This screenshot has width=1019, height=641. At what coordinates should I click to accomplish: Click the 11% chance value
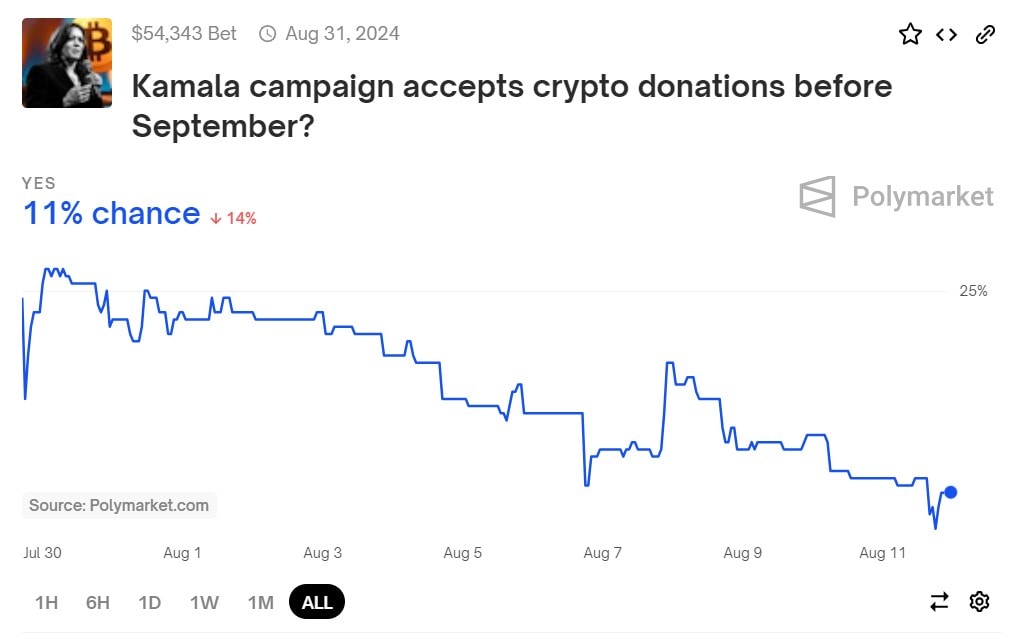[x=111, y=214]
